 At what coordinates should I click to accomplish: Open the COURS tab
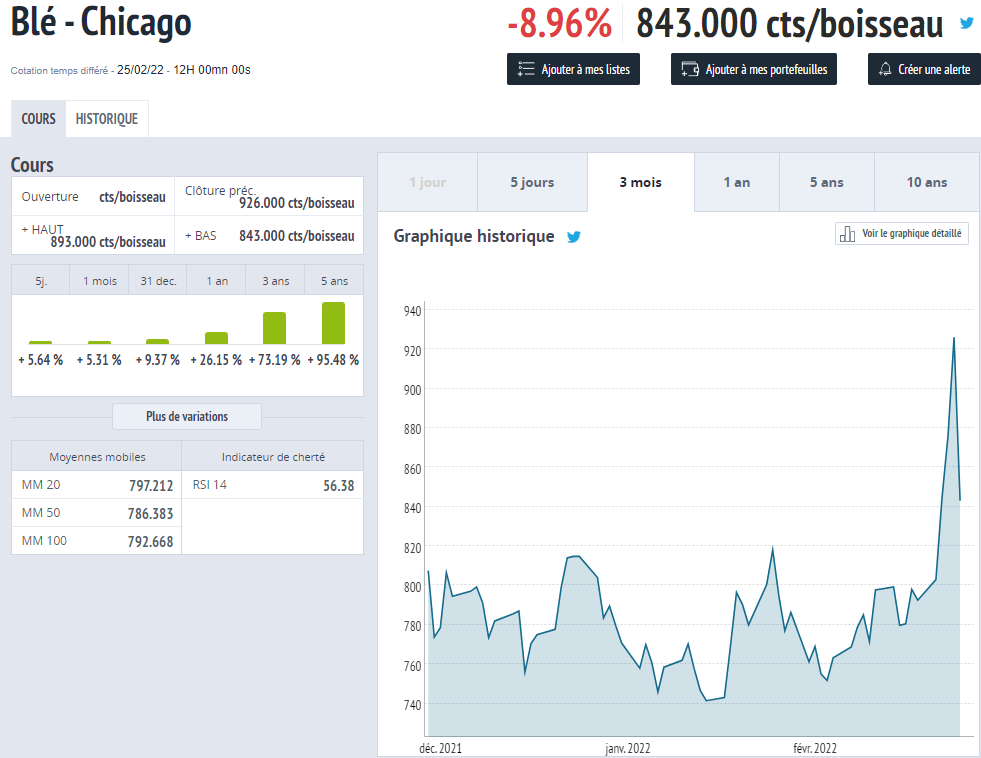coord(38,119)
